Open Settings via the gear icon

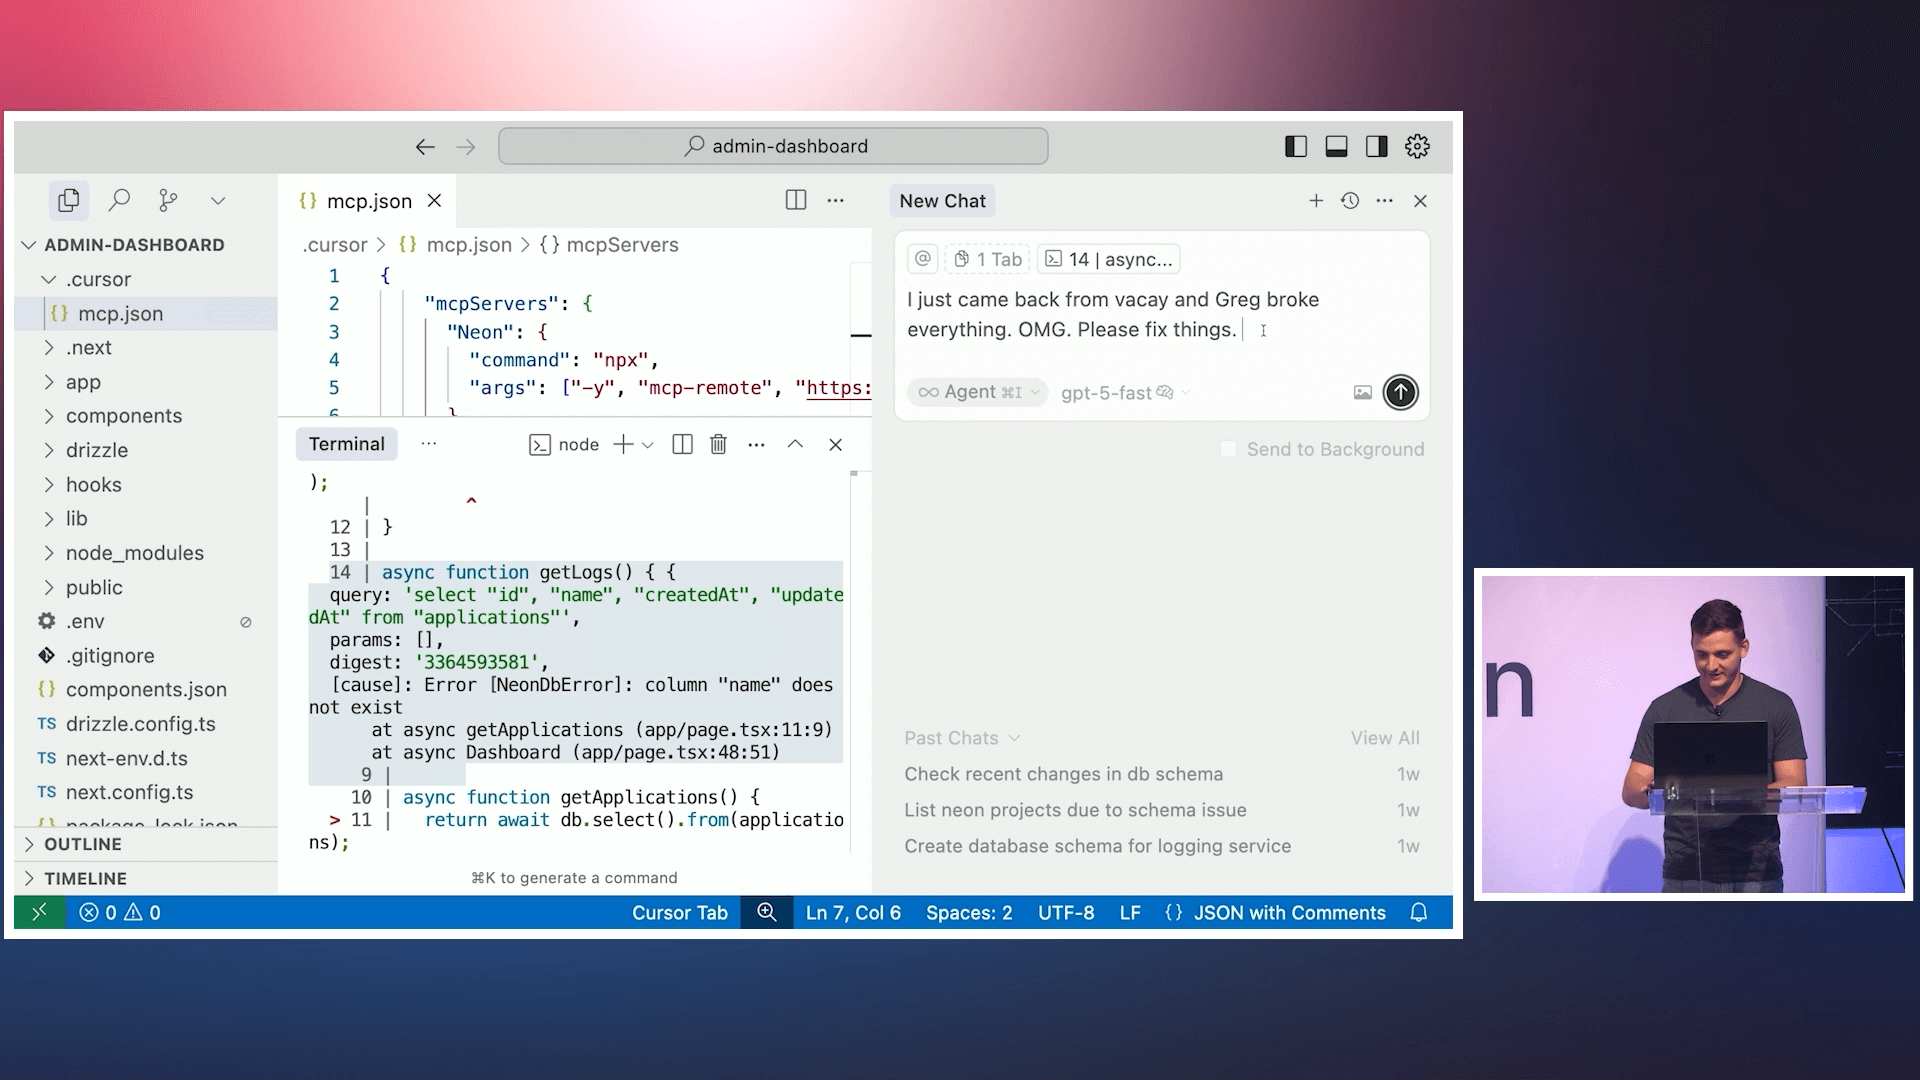(1417, 146)
